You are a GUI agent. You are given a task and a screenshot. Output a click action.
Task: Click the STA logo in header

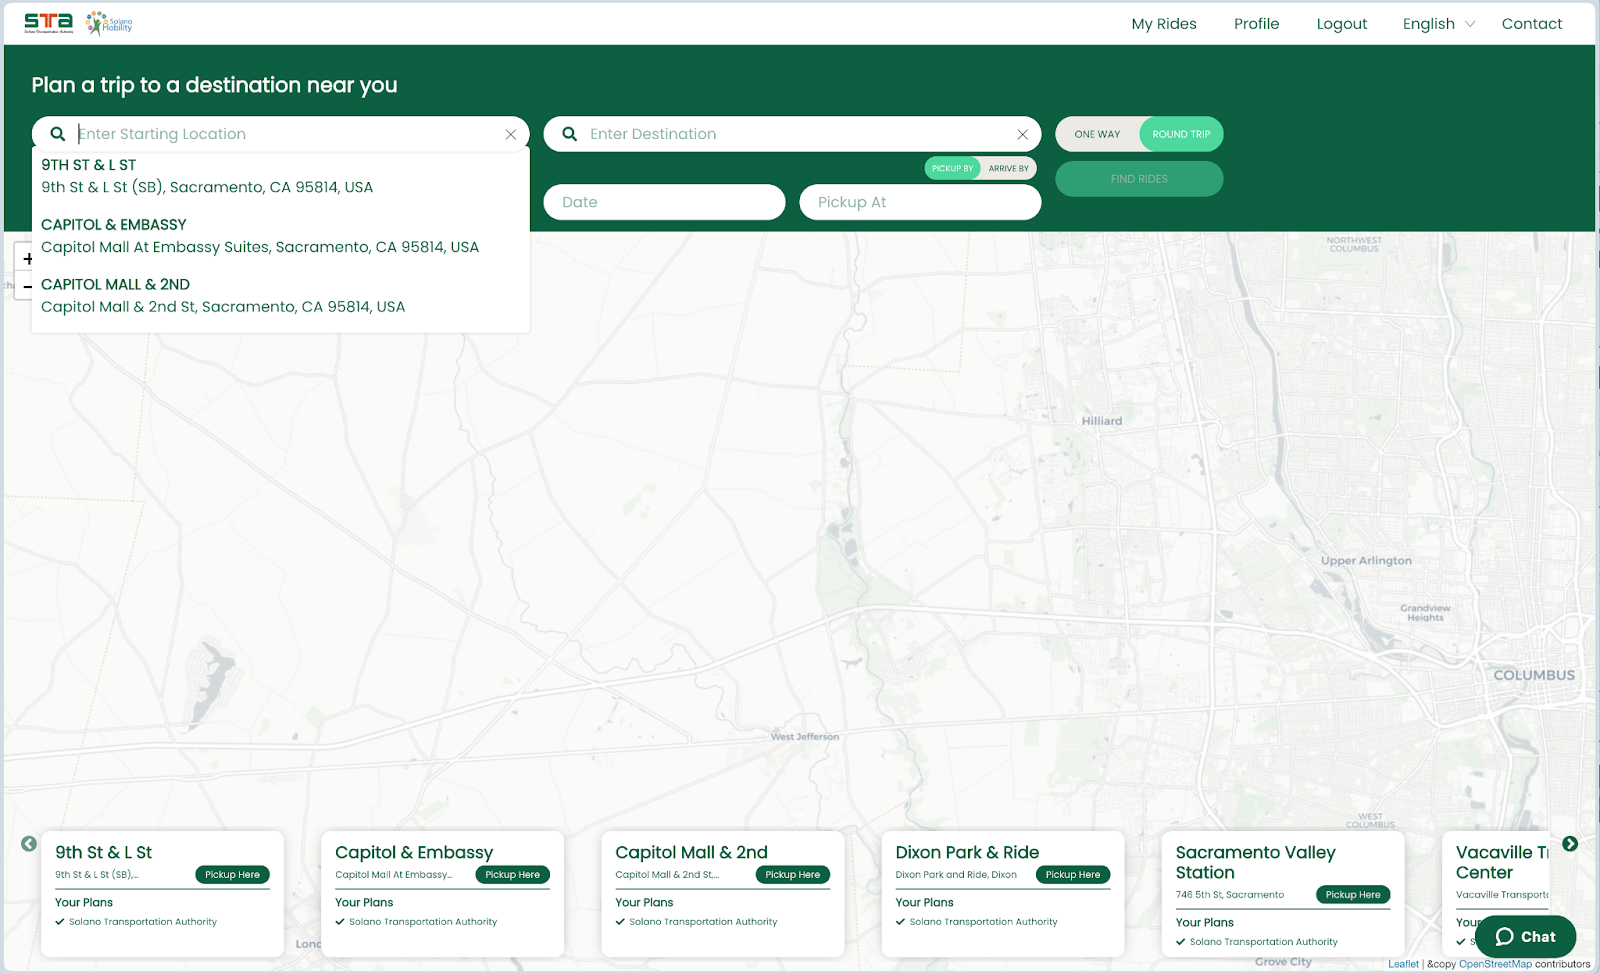tap(48, 23)
